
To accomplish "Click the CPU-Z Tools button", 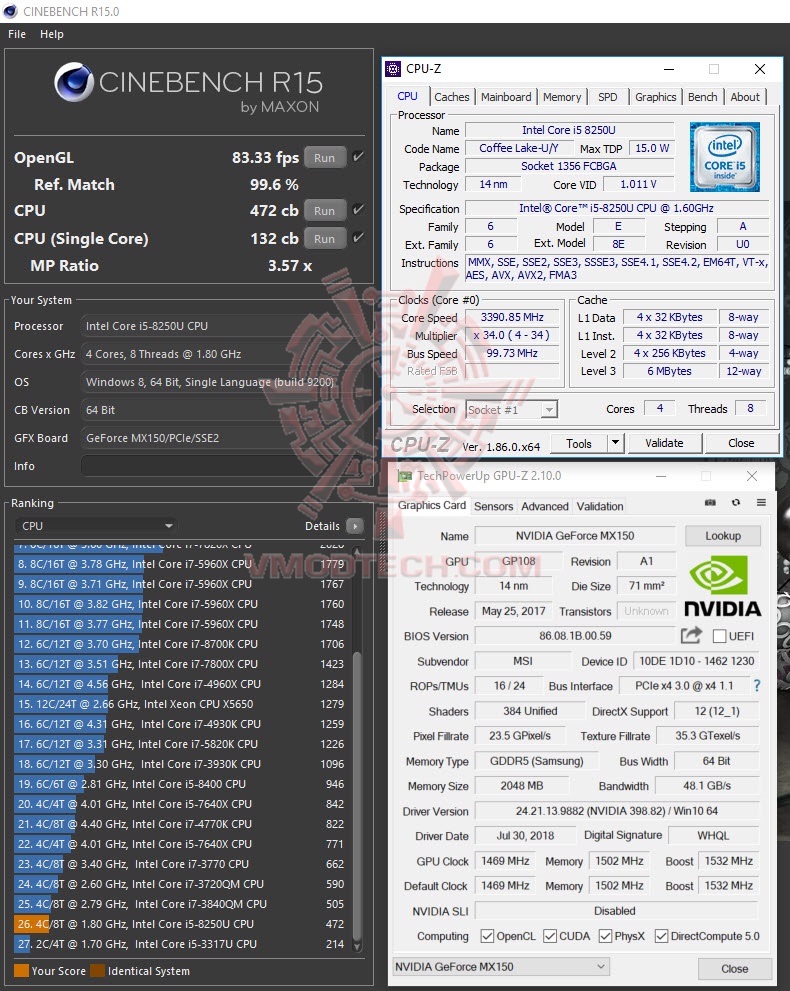I will point(579,443).
